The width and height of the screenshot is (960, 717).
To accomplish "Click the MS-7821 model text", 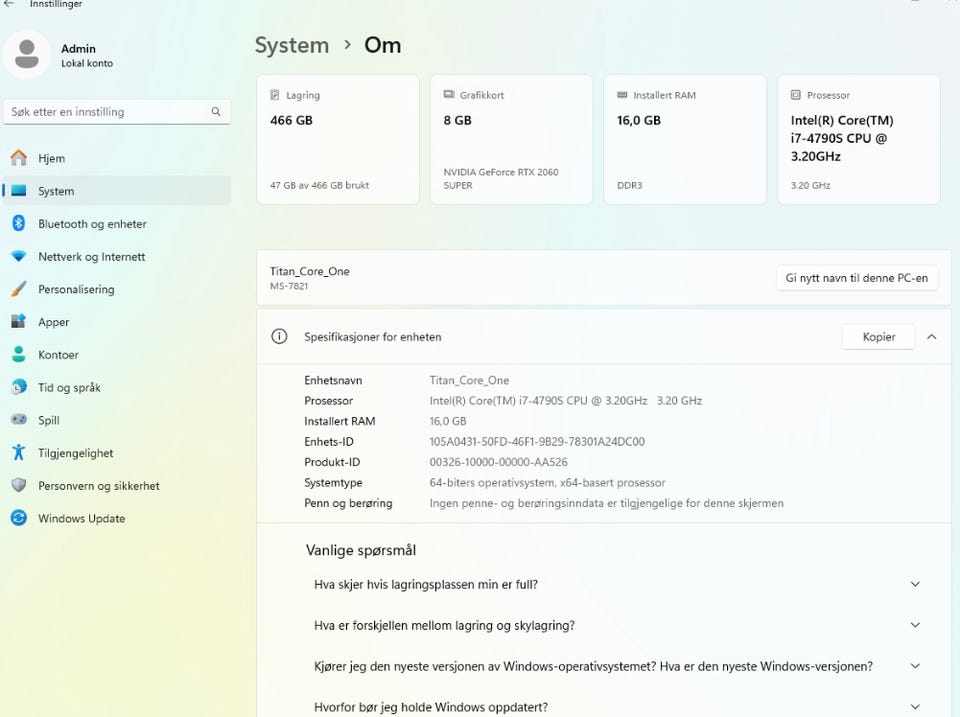I will pyautogui.click(x=289, y=286).
